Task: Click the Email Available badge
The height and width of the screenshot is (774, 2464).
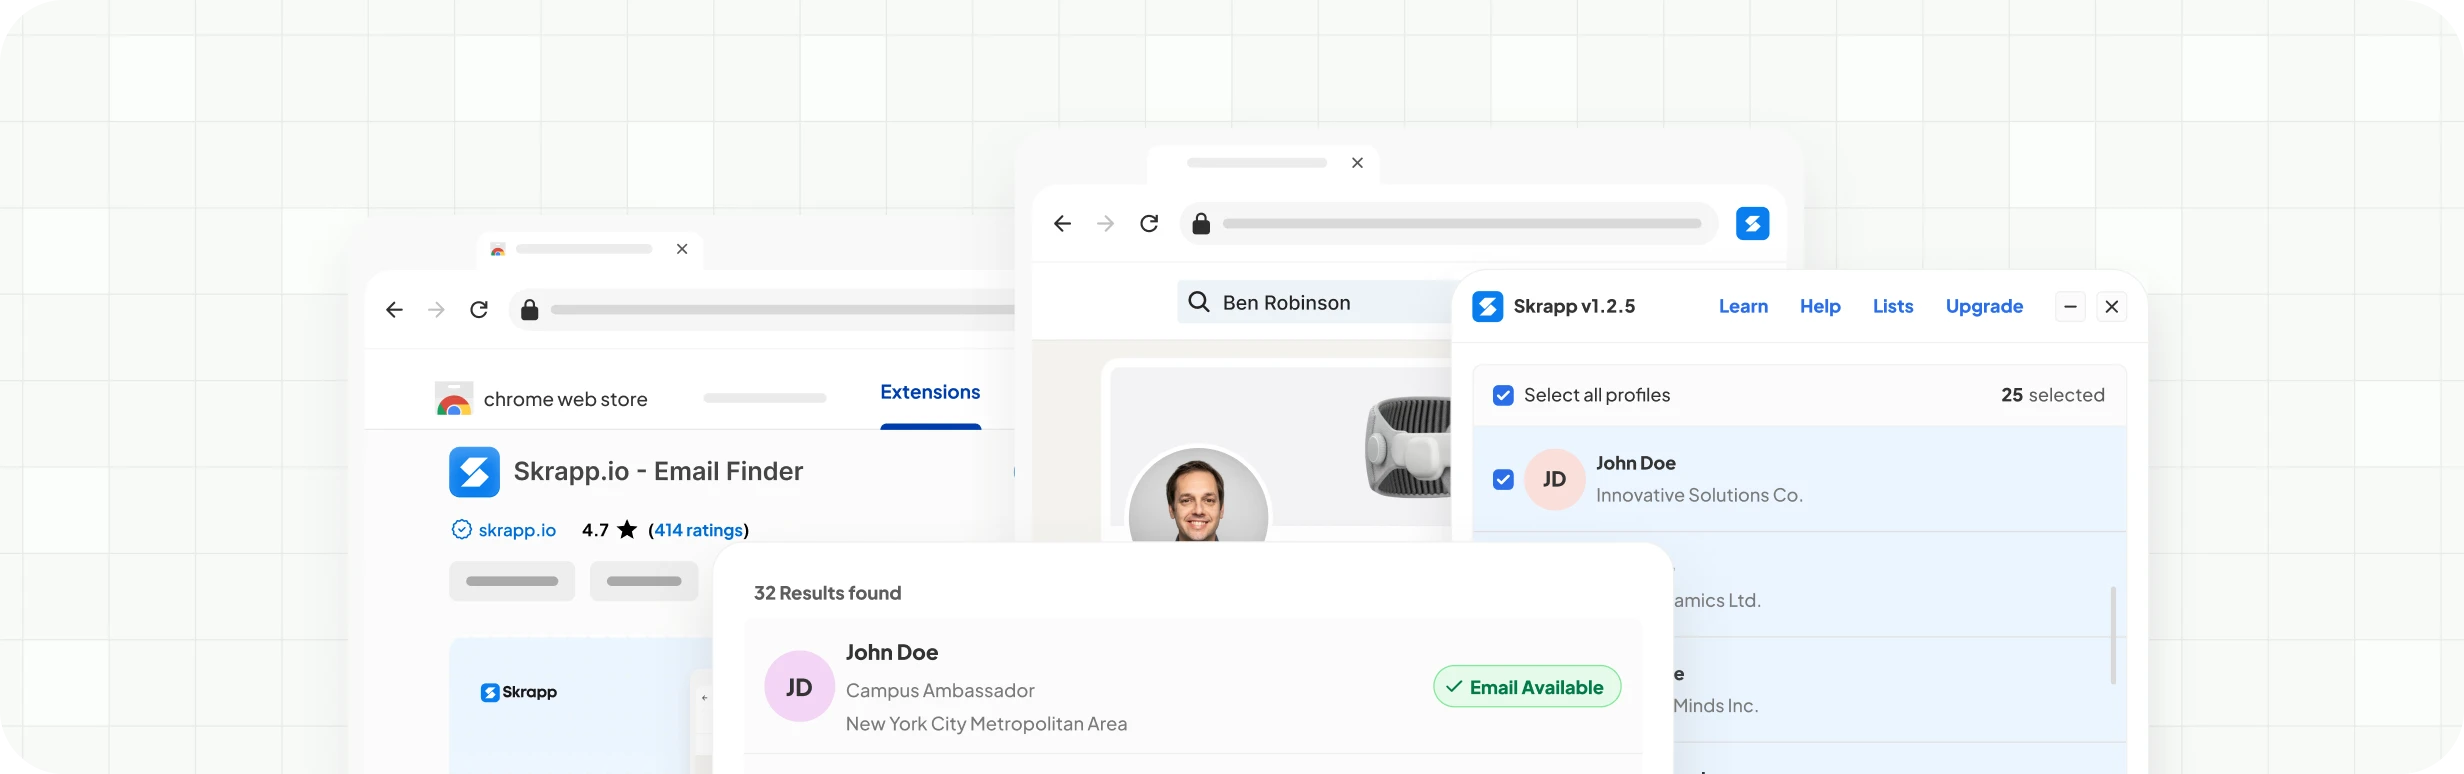Action: 1526,687
